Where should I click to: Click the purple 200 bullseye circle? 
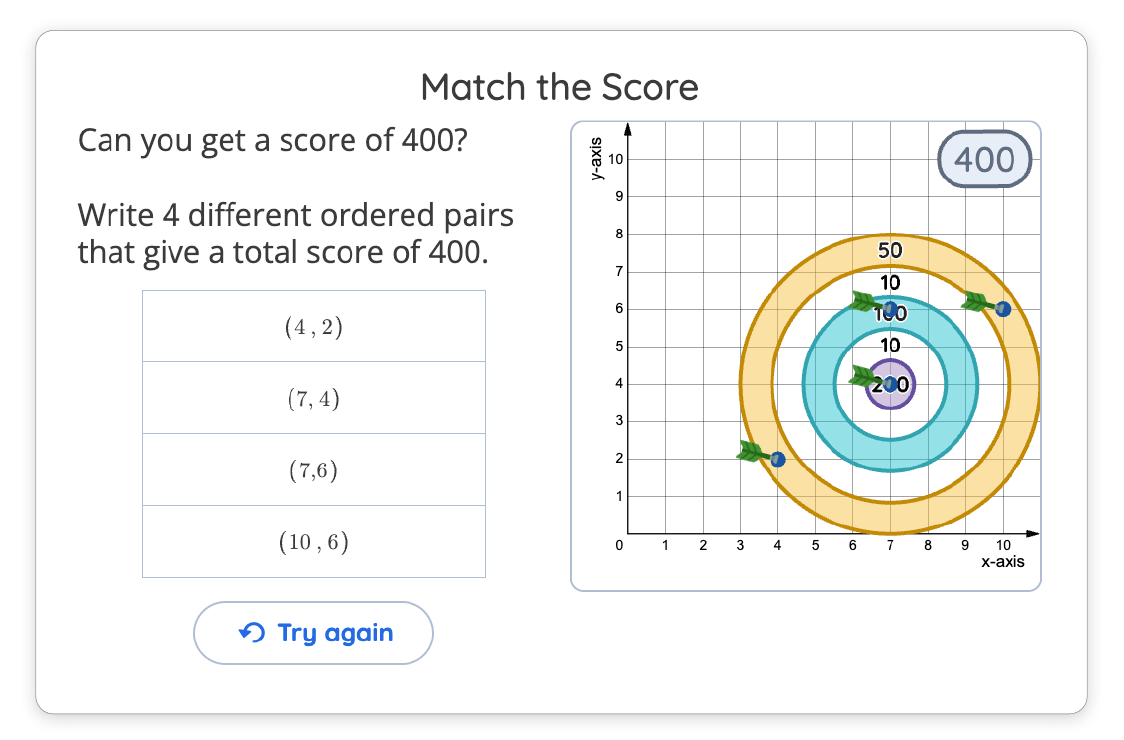click(890, 385)
